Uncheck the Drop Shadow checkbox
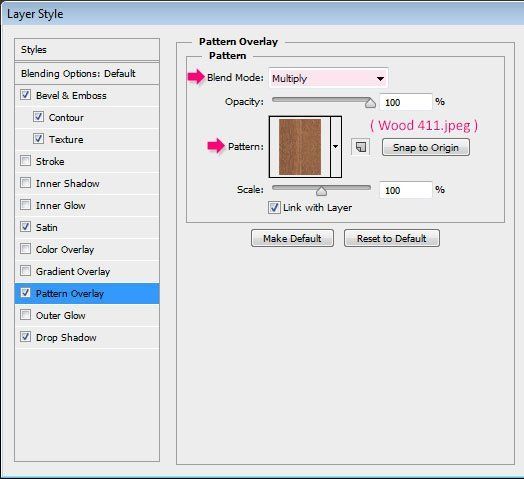 click(x=25, y=337)
